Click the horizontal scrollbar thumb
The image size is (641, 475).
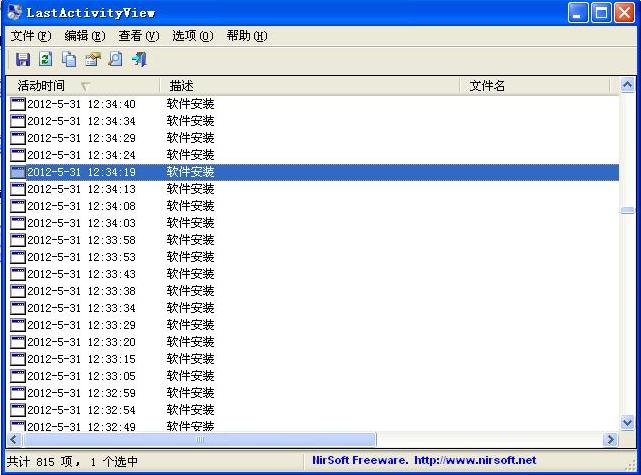[199, 439]
